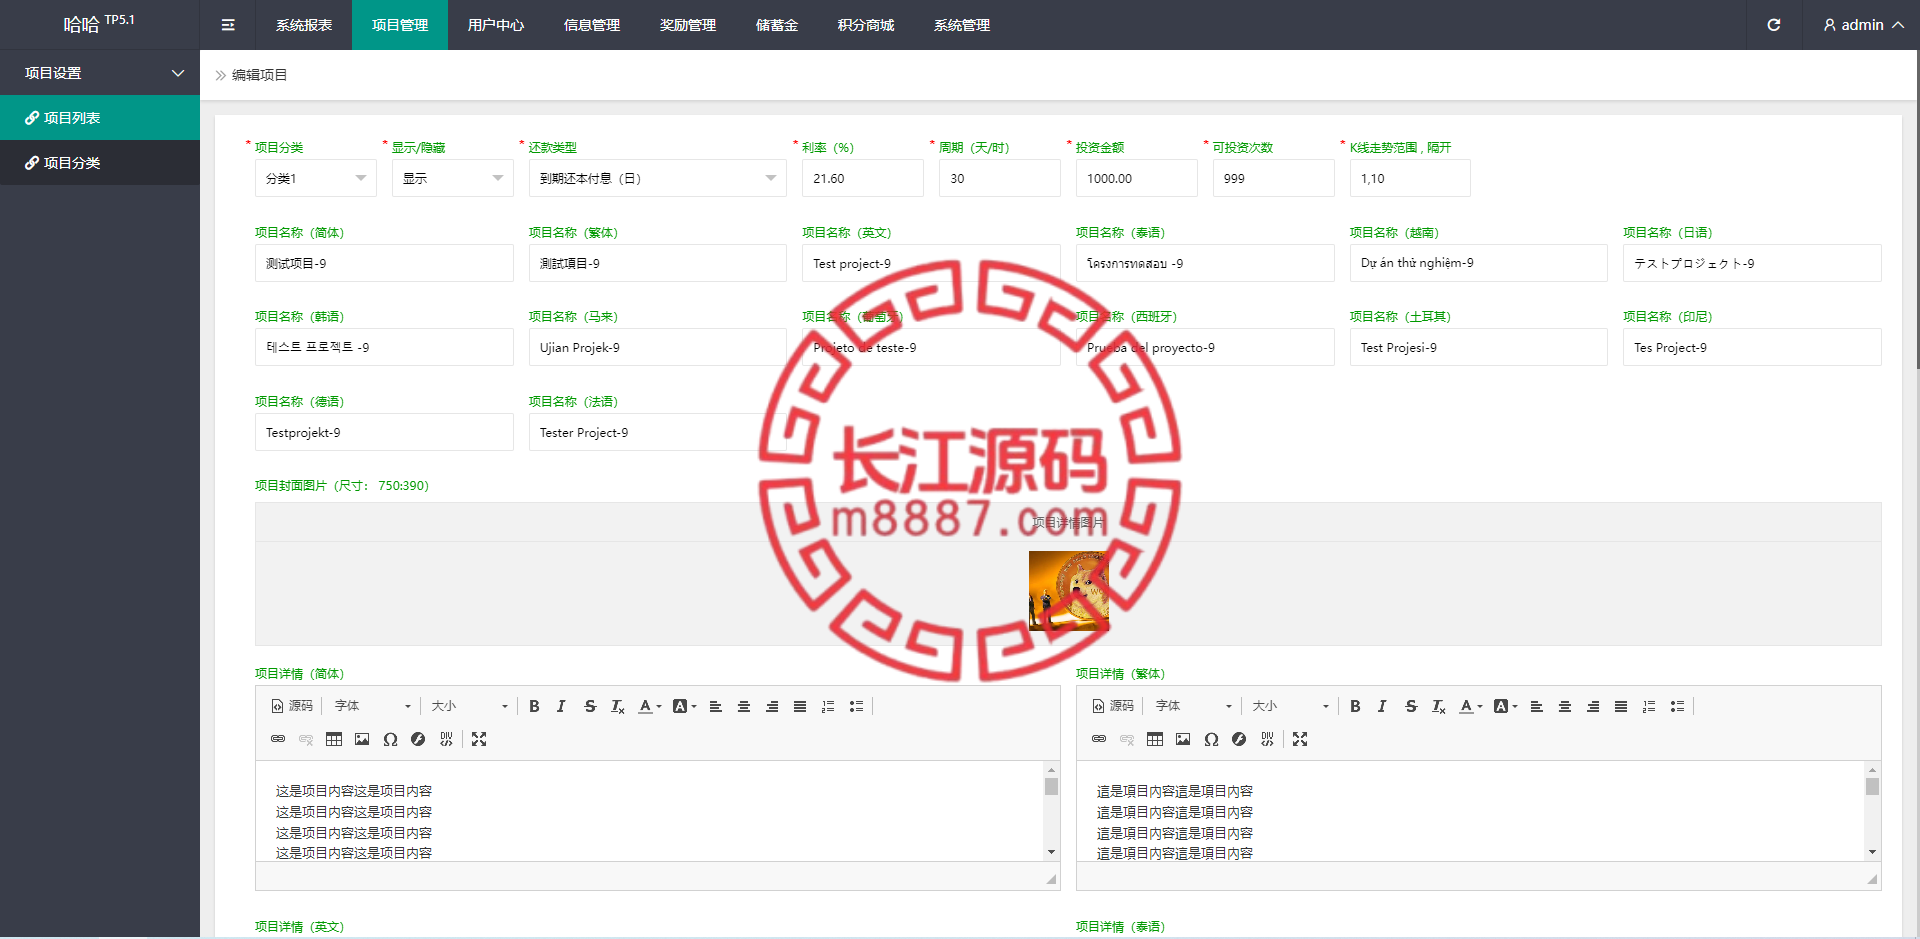Click the Japanese name field テストプロジェクト-9
The height and width of the screenshot is (939, 1920).
(1752, 263)
